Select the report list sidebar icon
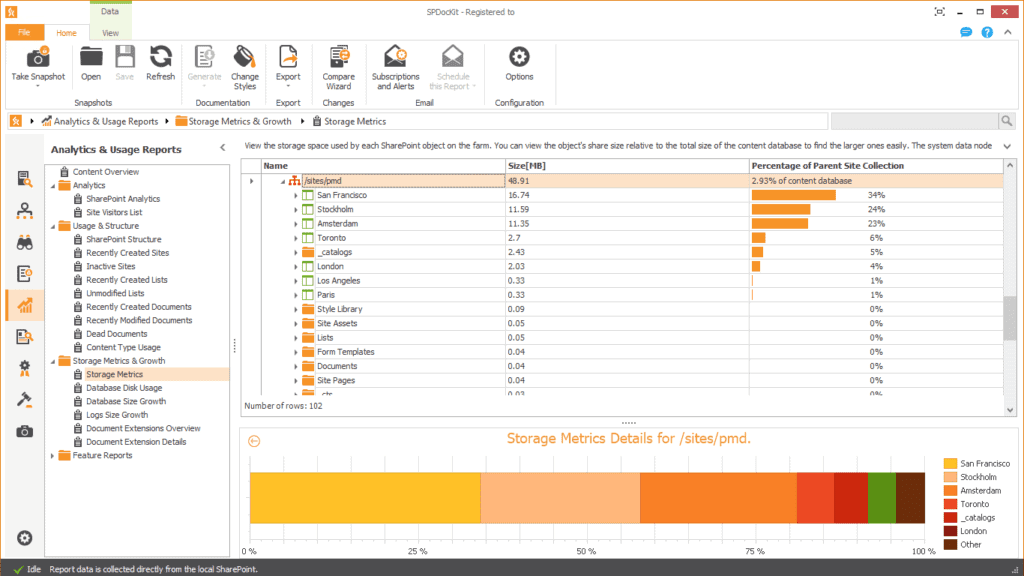1024x576 pixels. pos(25,274)
